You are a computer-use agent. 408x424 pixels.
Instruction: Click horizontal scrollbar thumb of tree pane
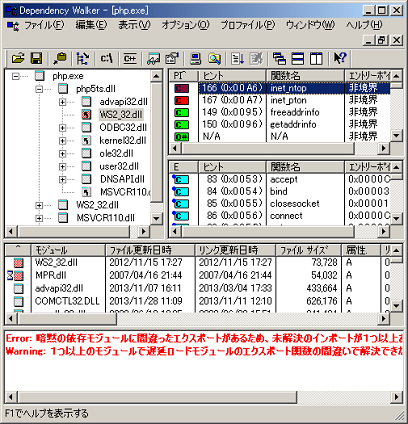(x=74, y=231)
